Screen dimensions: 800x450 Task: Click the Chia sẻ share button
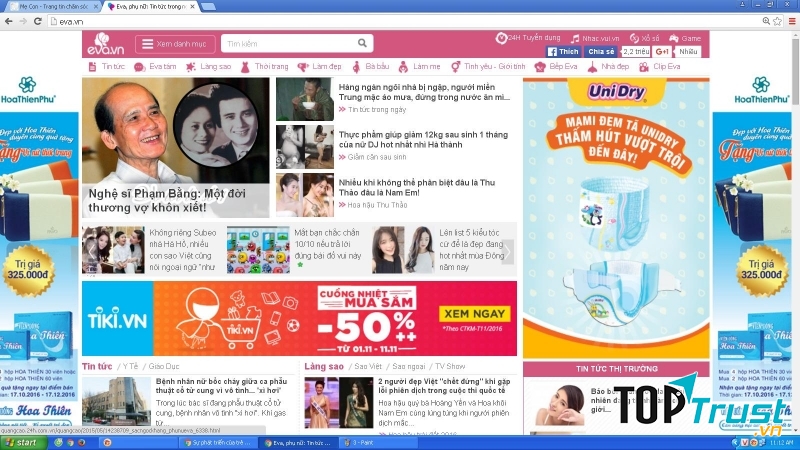click(601, 51)
